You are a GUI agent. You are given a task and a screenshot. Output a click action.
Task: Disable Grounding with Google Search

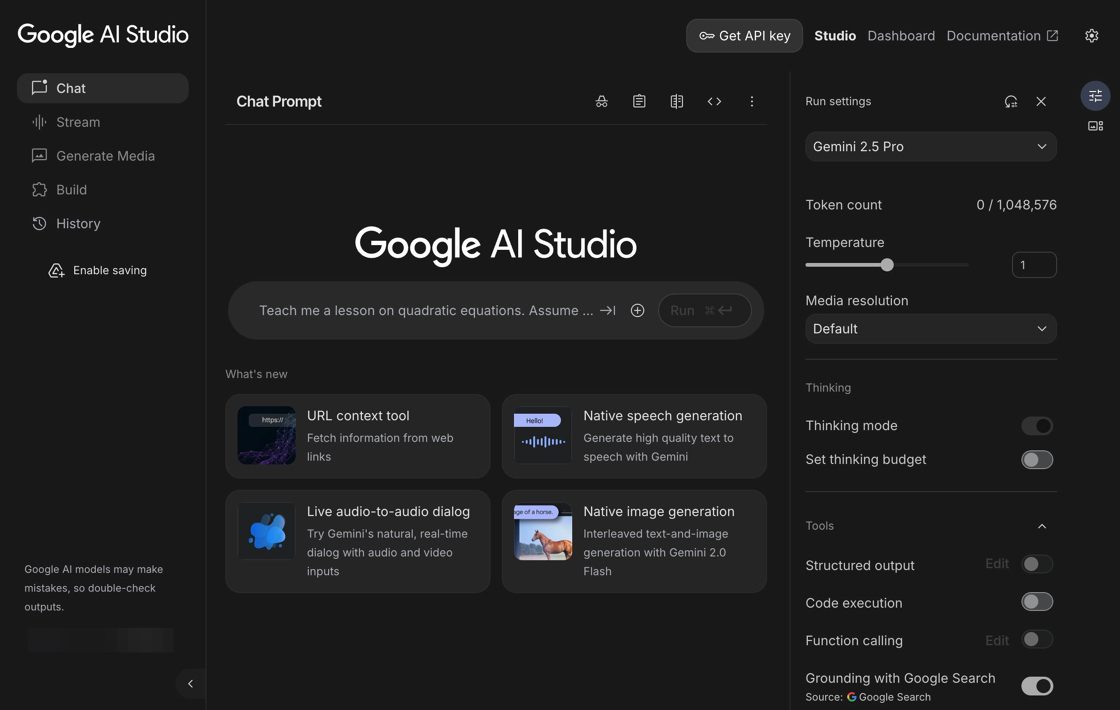click(1037, 686)
